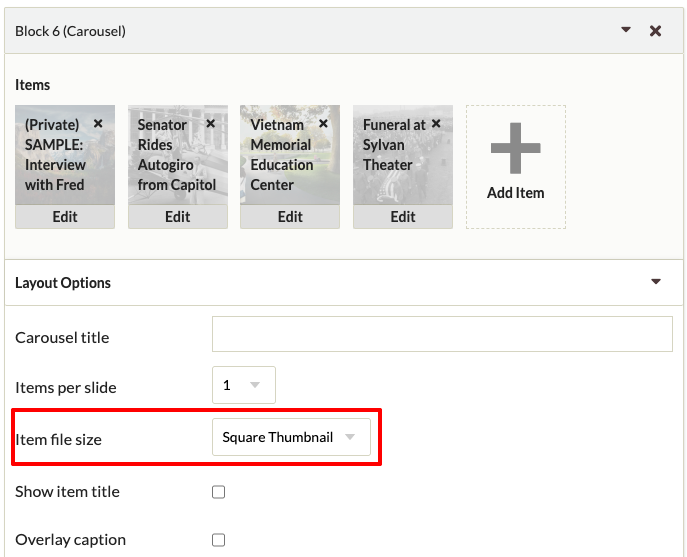Enable the Show item title checkbox

tap(219, 492)
